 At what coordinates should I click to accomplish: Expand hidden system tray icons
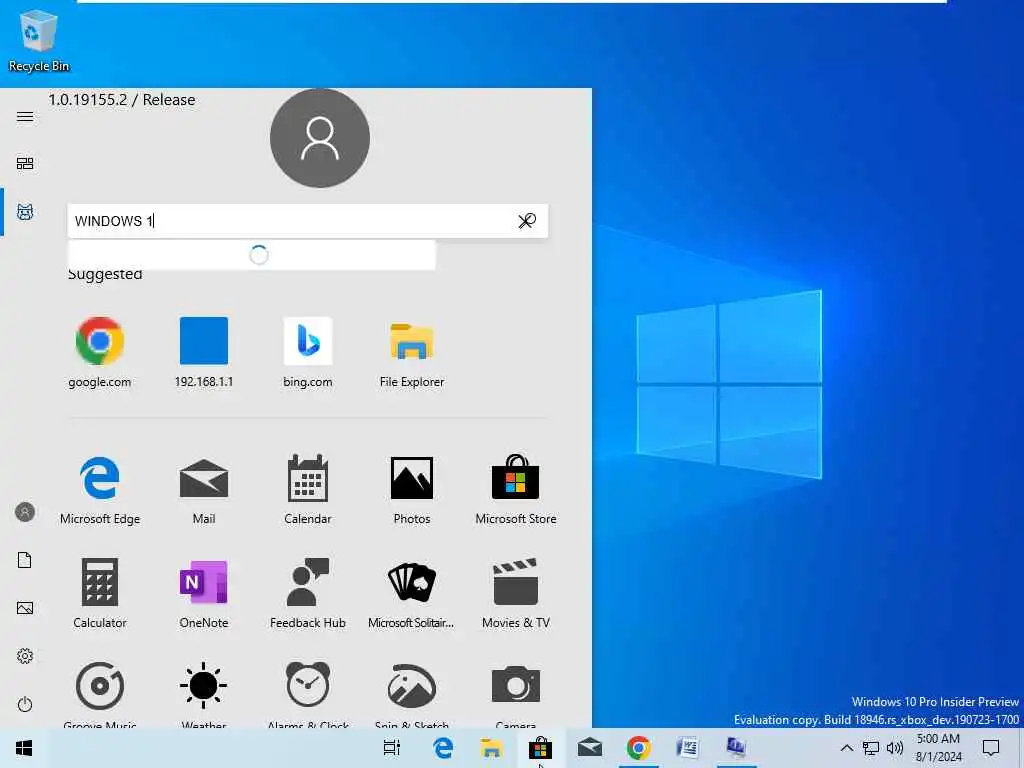(846, 748)
